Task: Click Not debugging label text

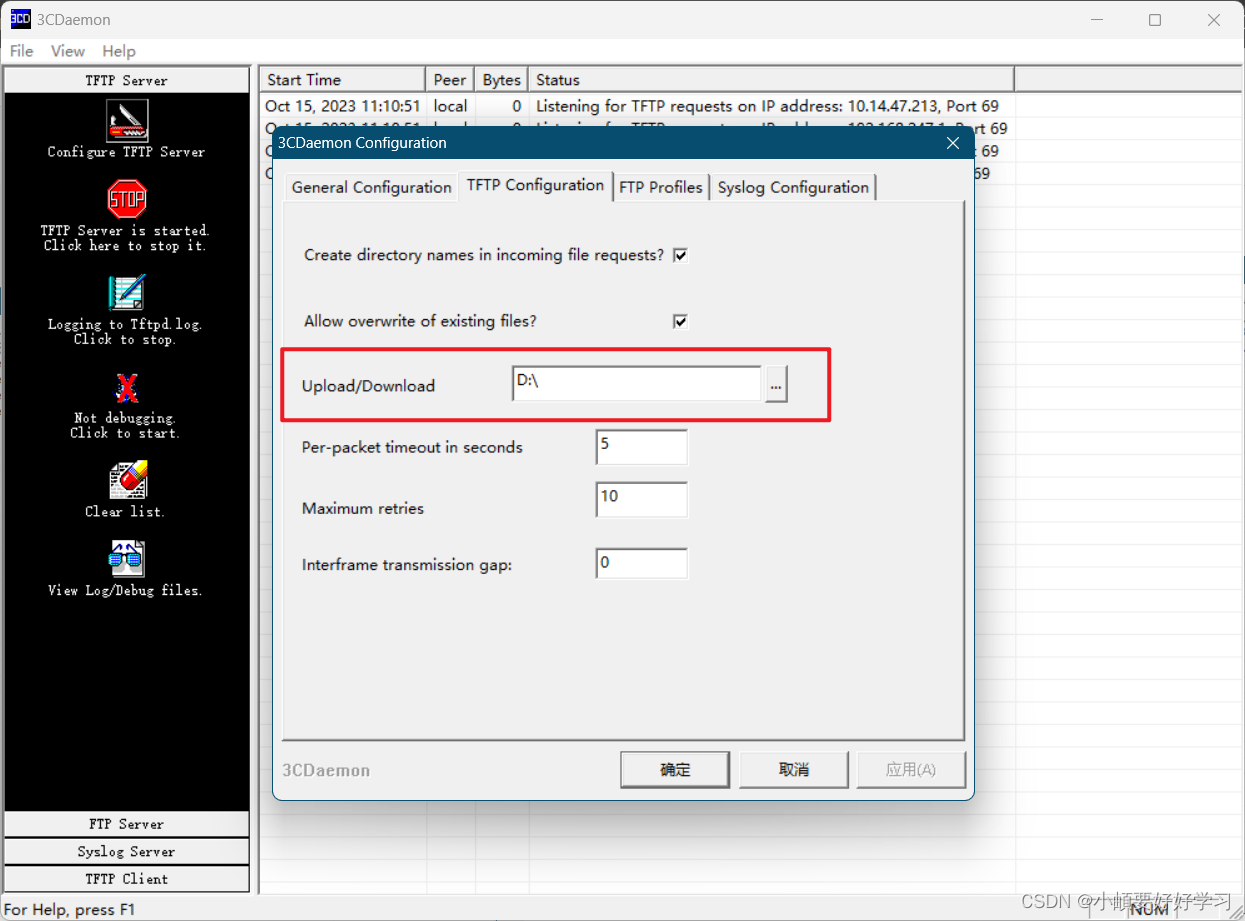Action: click(125, 425)
